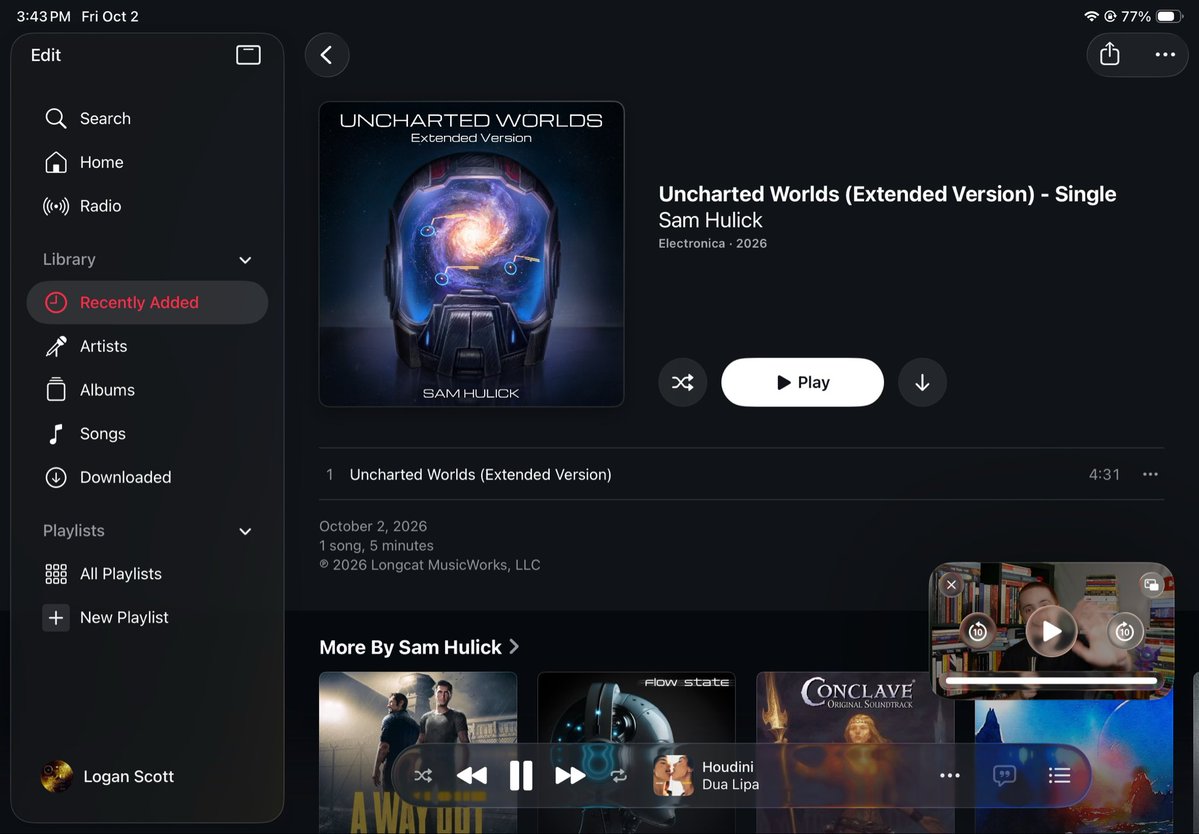
Task: Play the picture-in-picture video
Action: 1051,631
